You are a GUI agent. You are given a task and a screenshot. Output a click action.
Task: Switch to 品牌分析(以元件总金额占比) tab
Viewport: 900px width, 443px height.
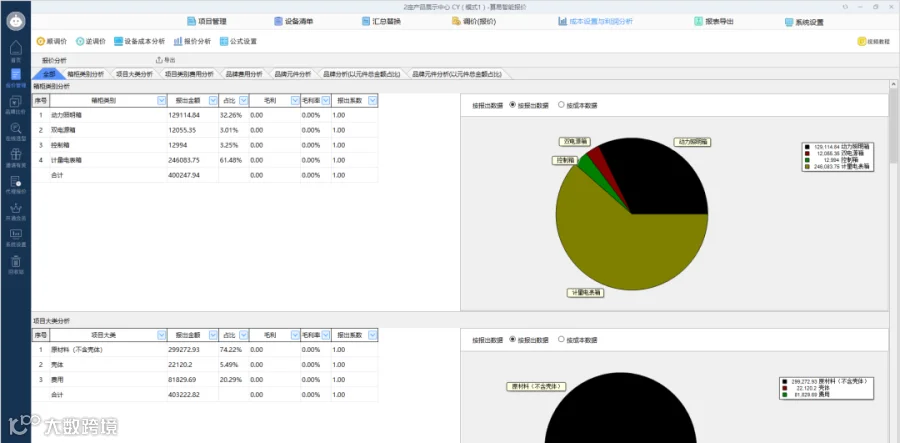pyautogui.click(x=362, y=74)
